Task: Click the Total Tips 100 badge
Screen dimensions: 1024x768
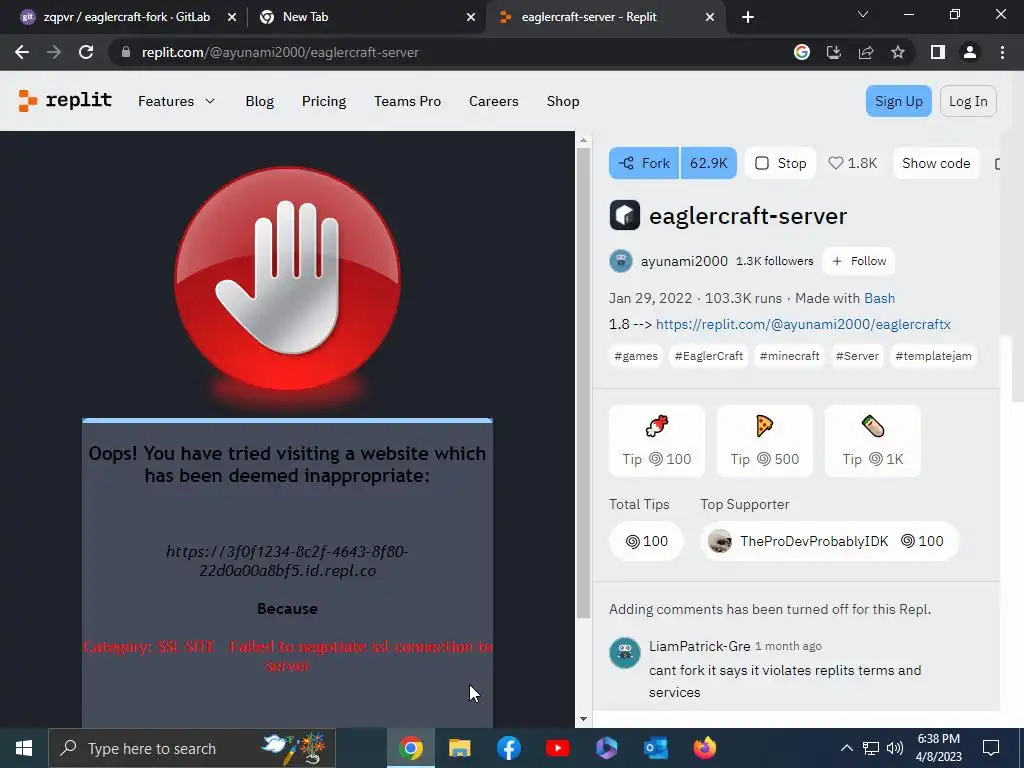Action: [x=647, y=541]
